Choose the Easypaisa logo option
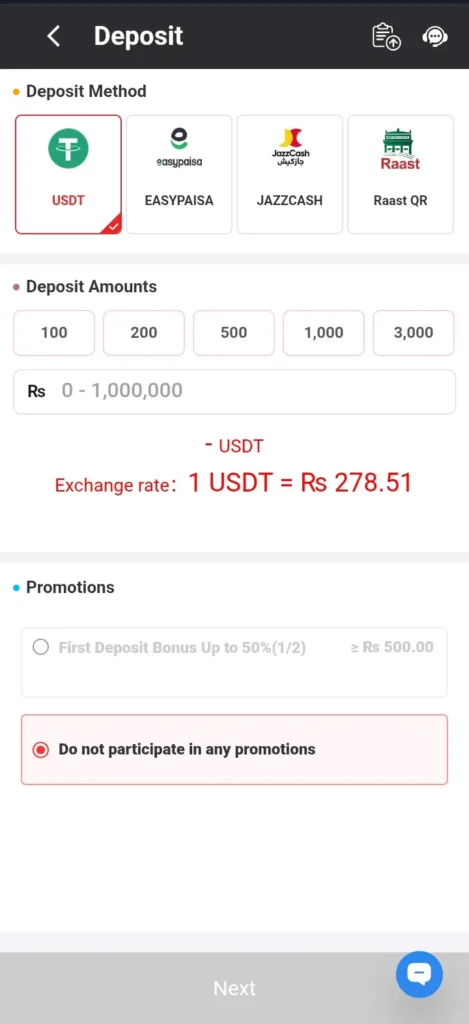This screenshot has height=1024, width=469. [x=179, y=148]
